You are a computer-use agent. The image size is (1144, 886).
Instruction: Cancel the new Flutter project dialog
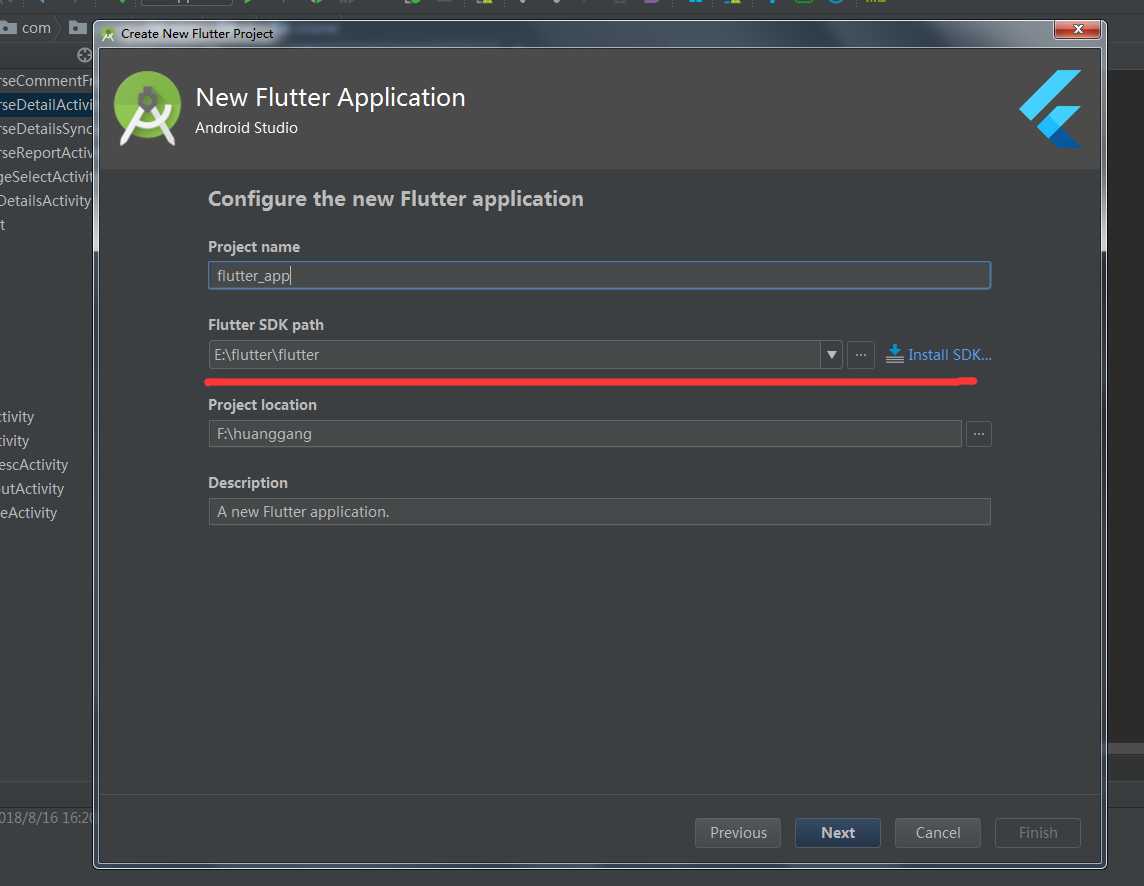(938, 833)
